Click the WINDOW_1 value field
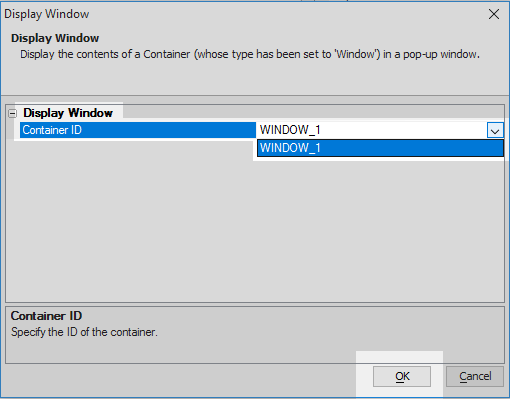Screen dimensions: 510x399 pyautogui.click(x=371, y=130)
